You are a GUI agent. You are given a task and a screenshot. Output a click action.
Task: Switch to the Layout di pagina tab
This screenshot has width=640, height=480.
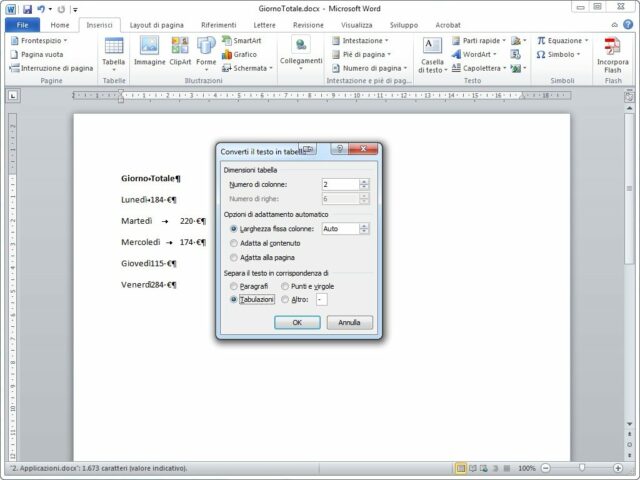click(x=158, y=23)
